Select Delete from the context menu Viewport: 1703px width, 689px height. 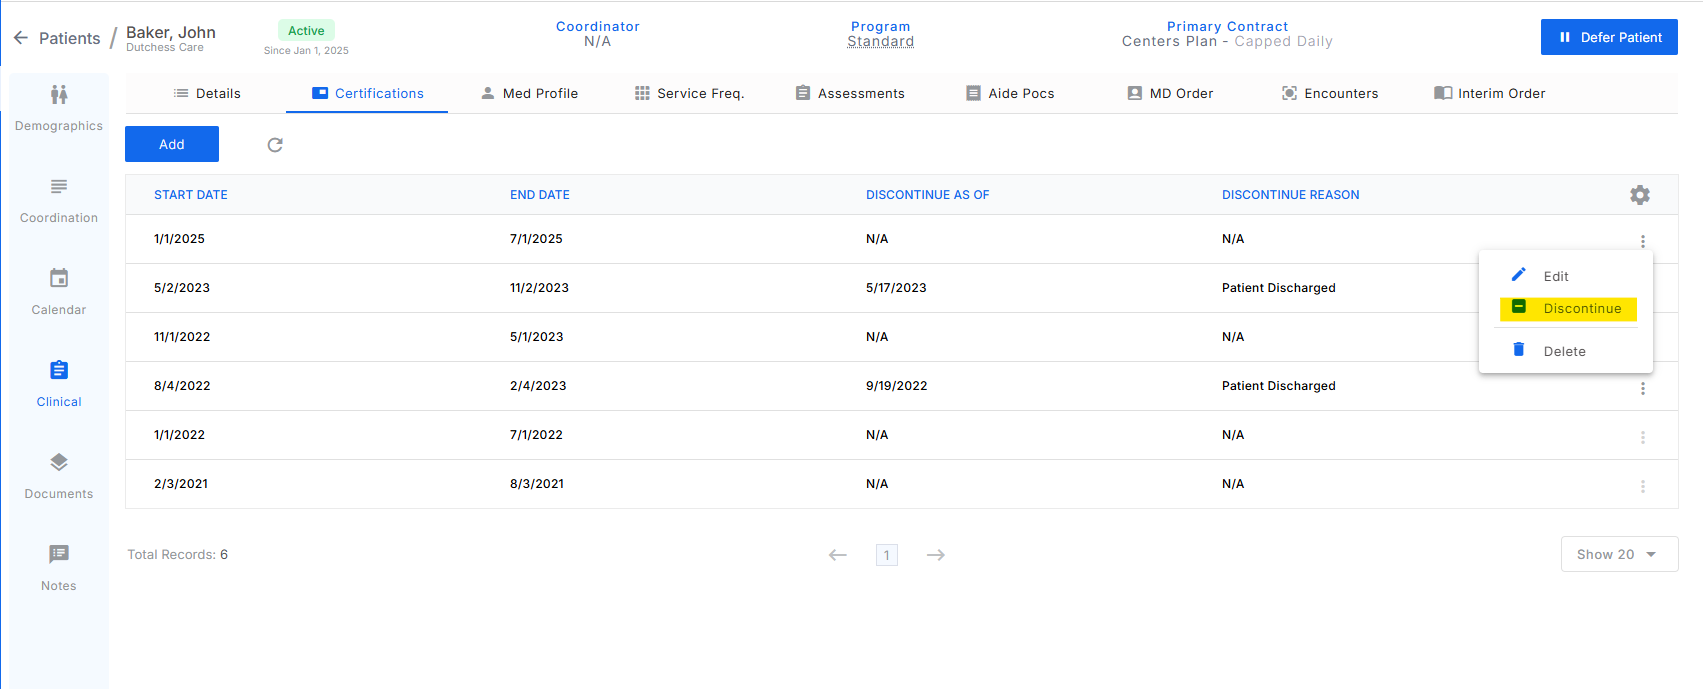pos(1566,351)
